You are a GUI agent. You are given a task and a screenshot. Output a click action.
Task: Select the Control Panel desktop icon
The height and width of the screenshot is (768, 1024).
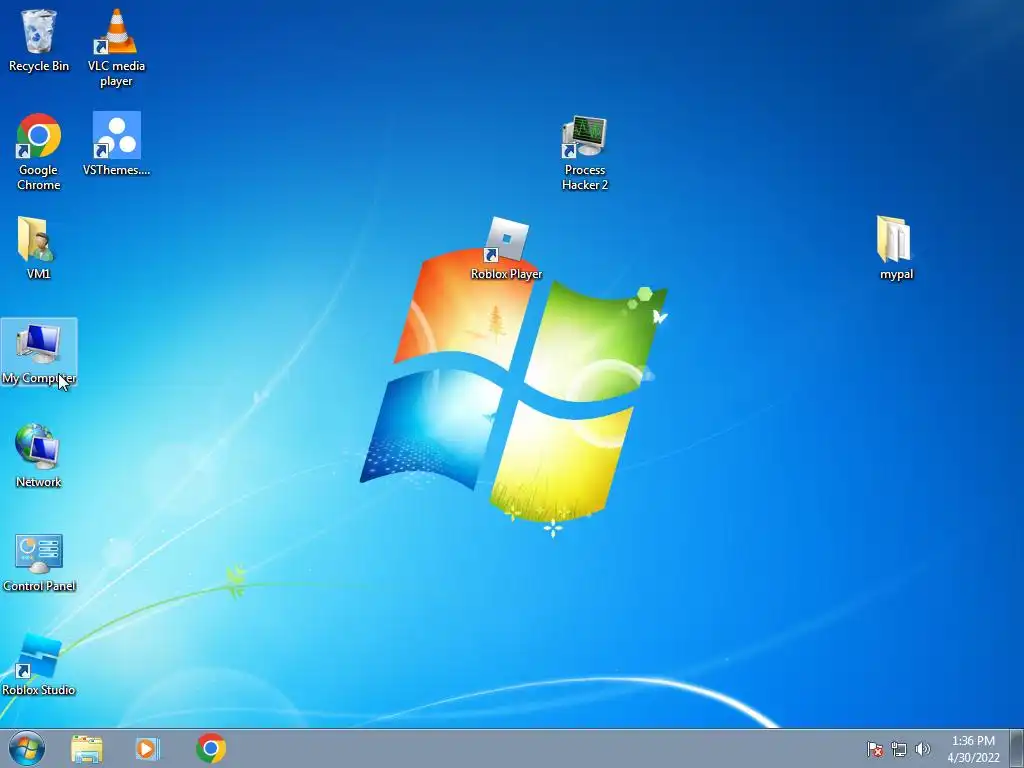tap(39, 563)
